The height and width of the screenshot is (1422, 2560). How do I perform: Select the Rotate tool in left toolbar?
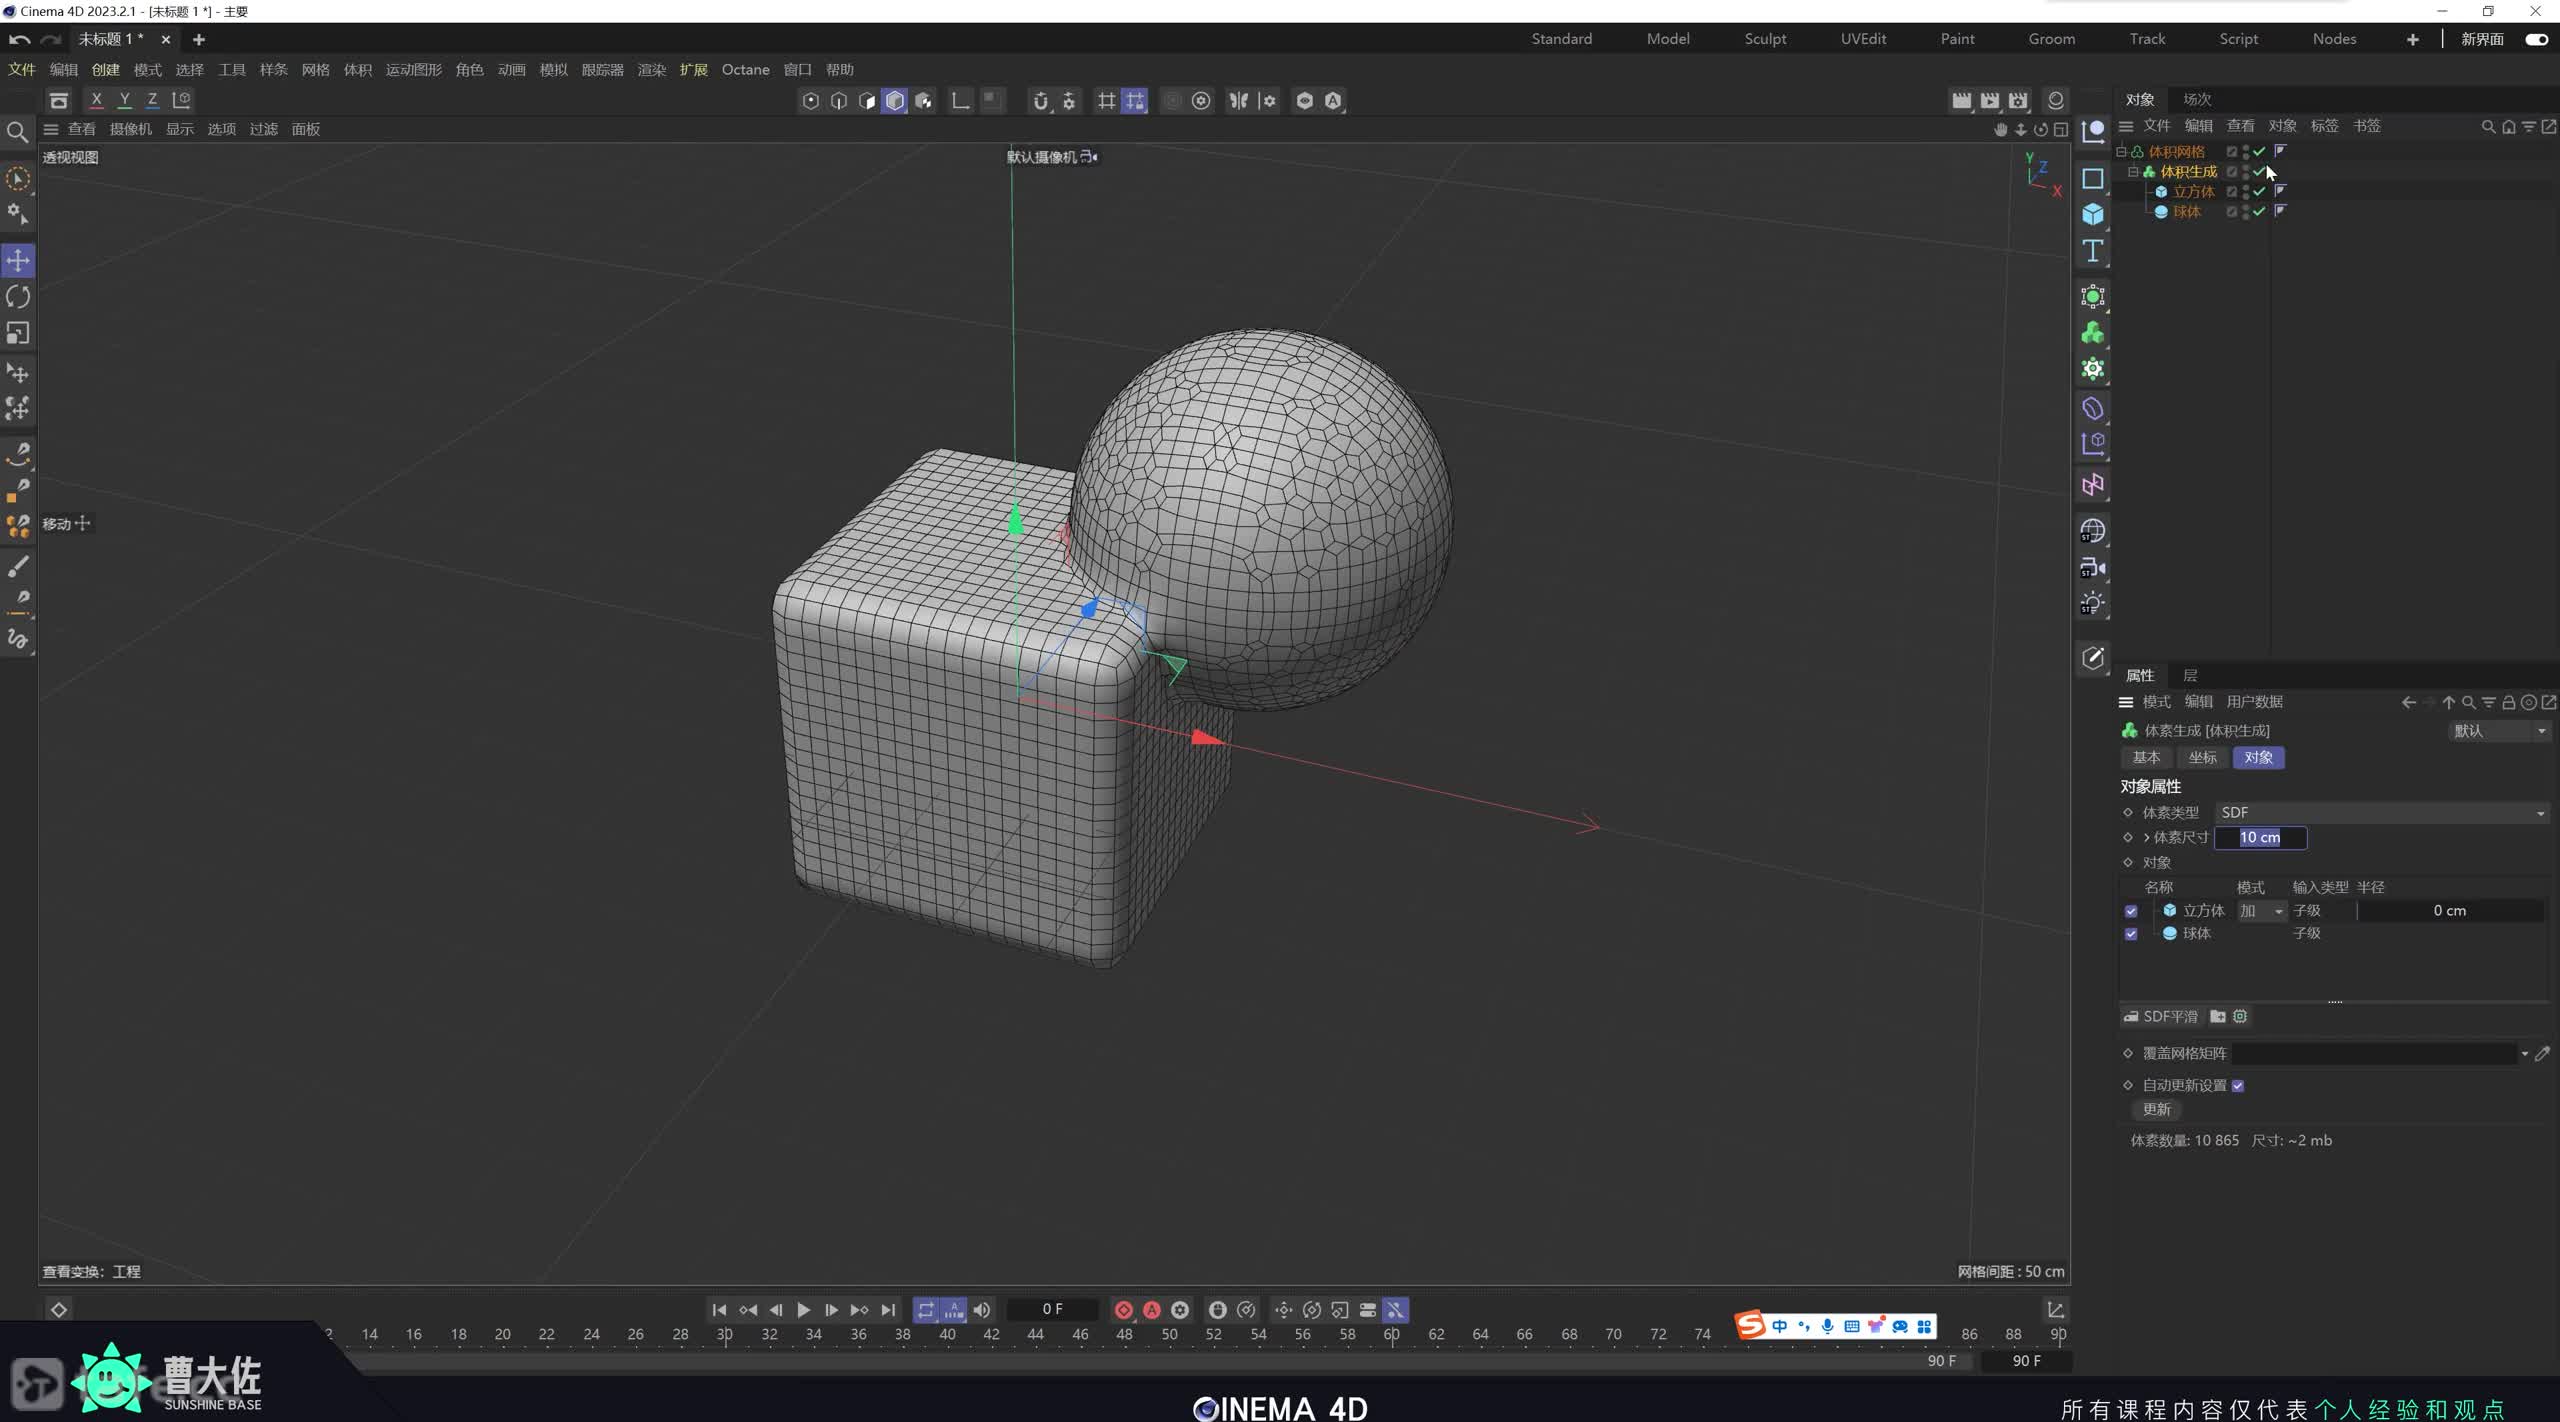(18, 297)
